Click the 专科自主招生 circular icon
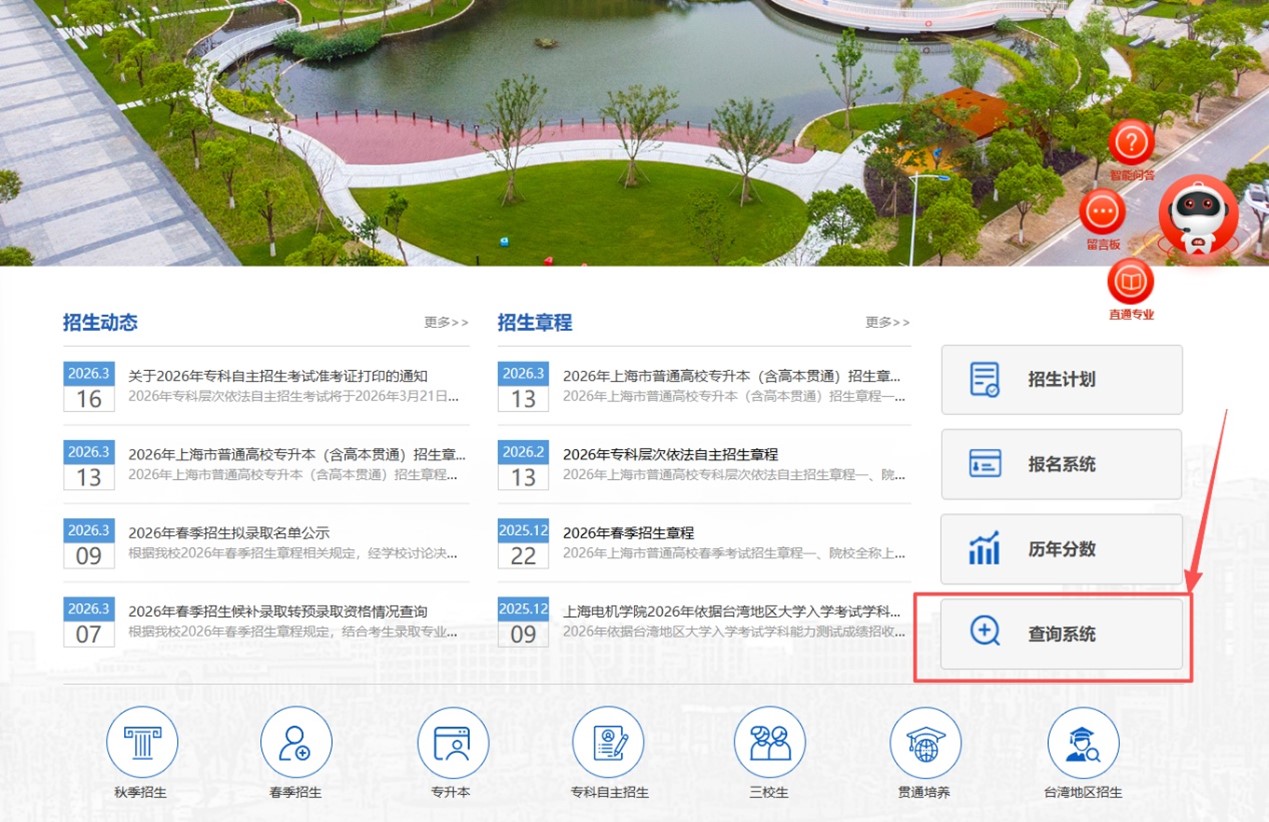This screenshot has width=1269, height=822. (609, 742)
